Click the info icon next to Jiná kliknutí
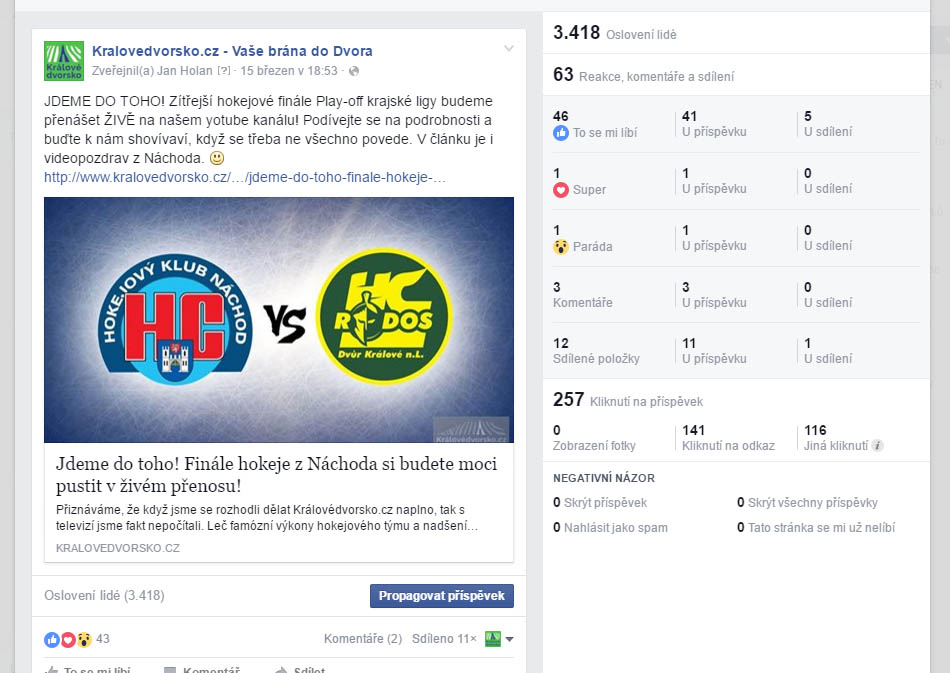 pyautogui.click(x=877, y=446)
